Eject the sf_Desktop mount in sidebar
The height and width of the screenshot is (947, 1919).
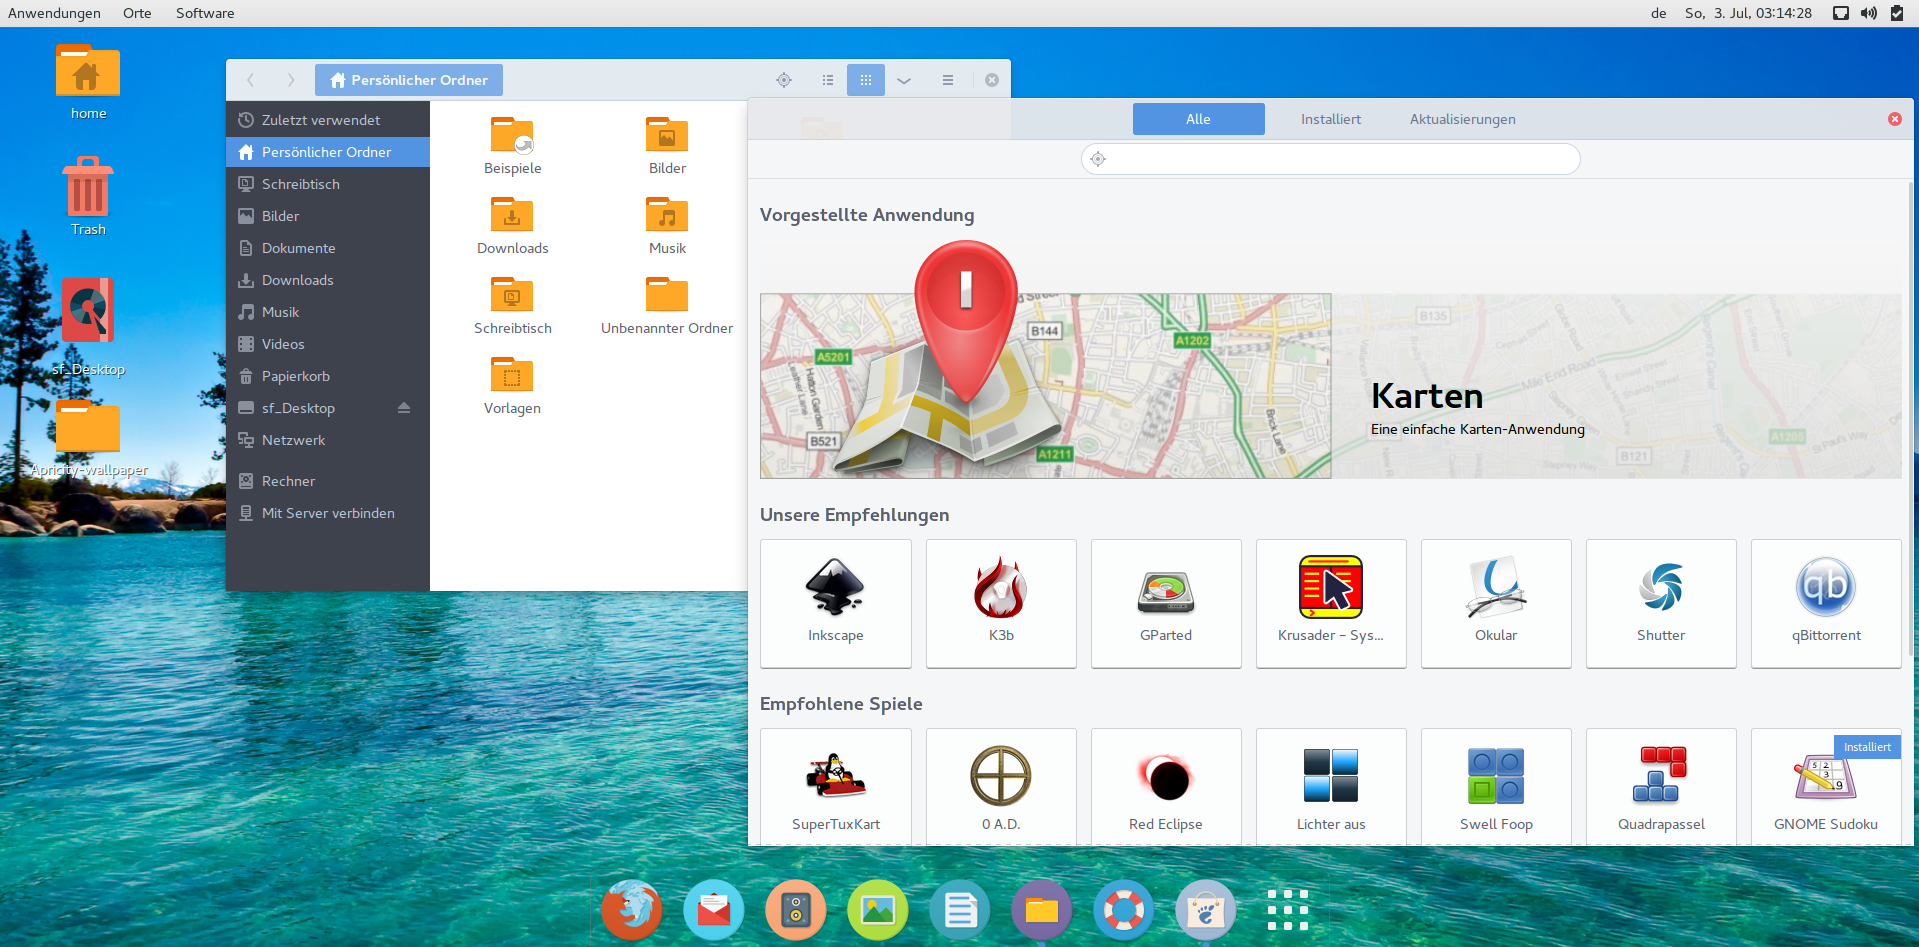[x=404, y=408]
